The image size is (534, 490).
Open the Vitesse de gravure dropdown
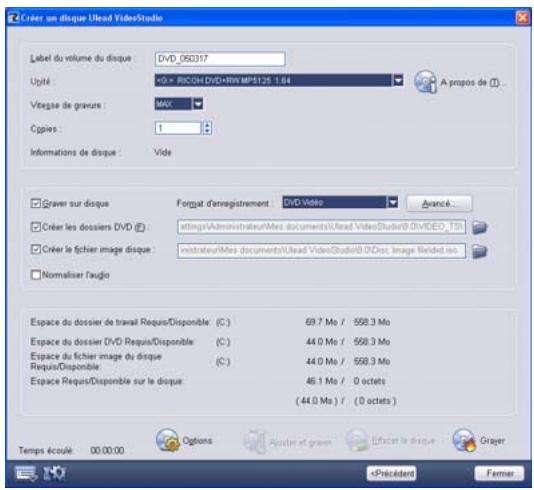point(198,104)
